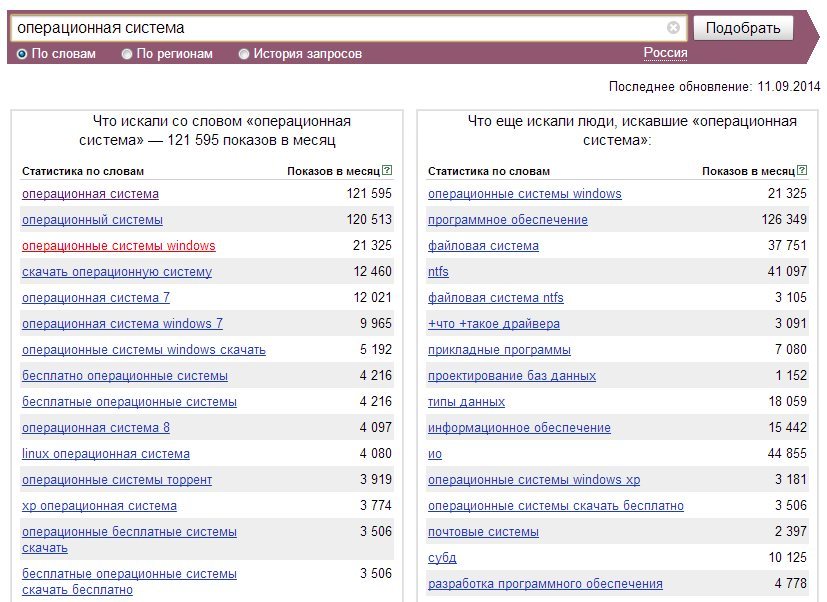
Task: Open the почтовые системы link
Action: coord(483,532)
